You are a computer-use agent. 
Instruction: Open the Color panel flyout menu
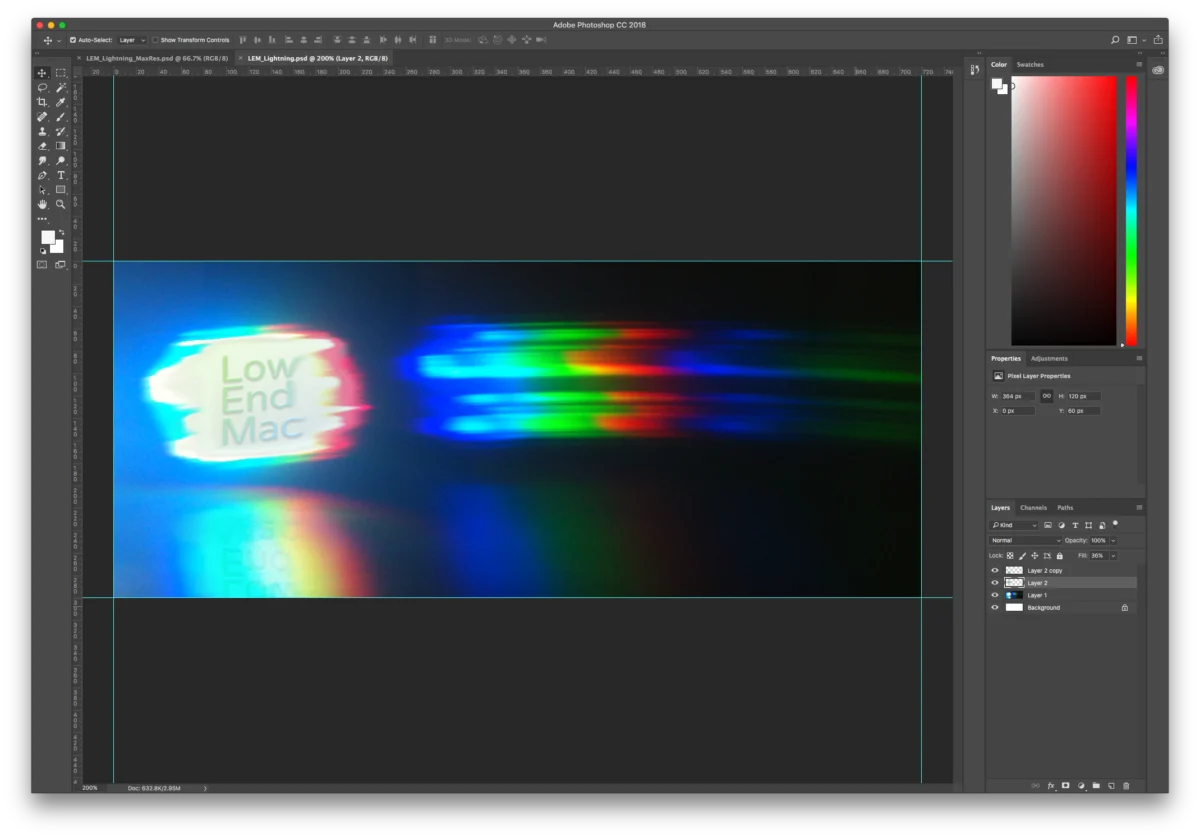[1139, 64]
